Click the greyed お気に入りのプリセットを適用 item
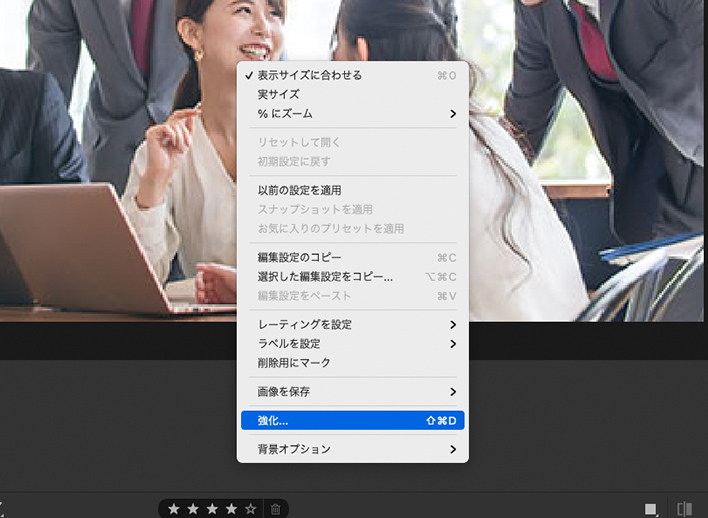The image size is (708, 518). [x=353, y=229]
